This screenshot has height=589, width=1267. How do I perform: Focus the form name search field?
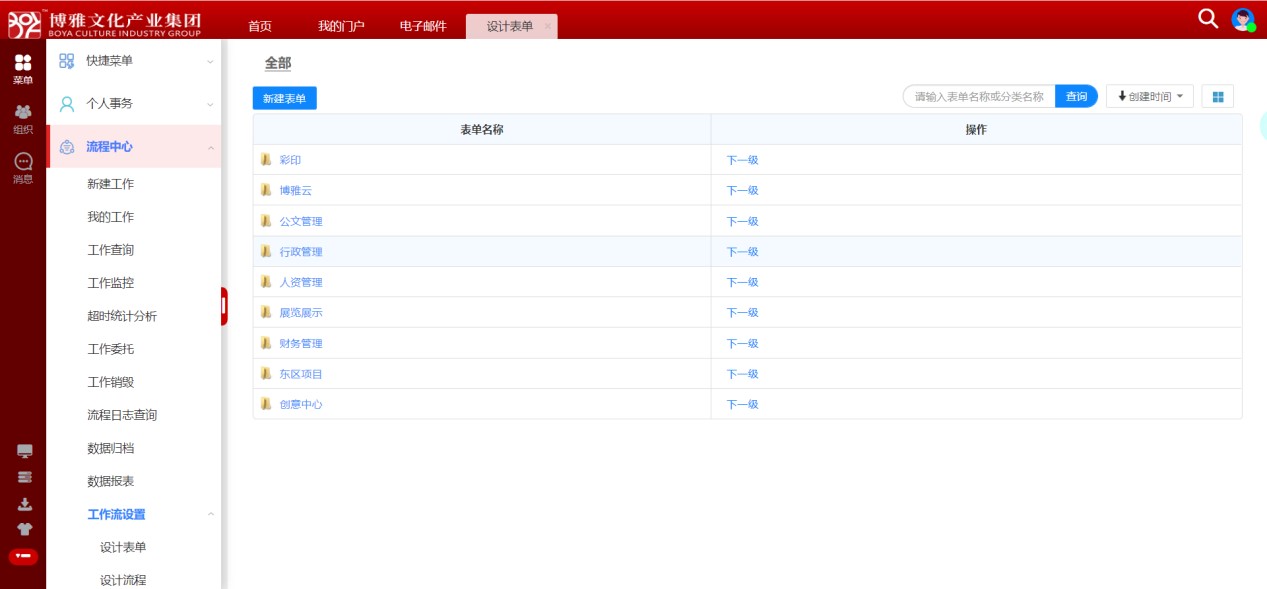[979, 96]
